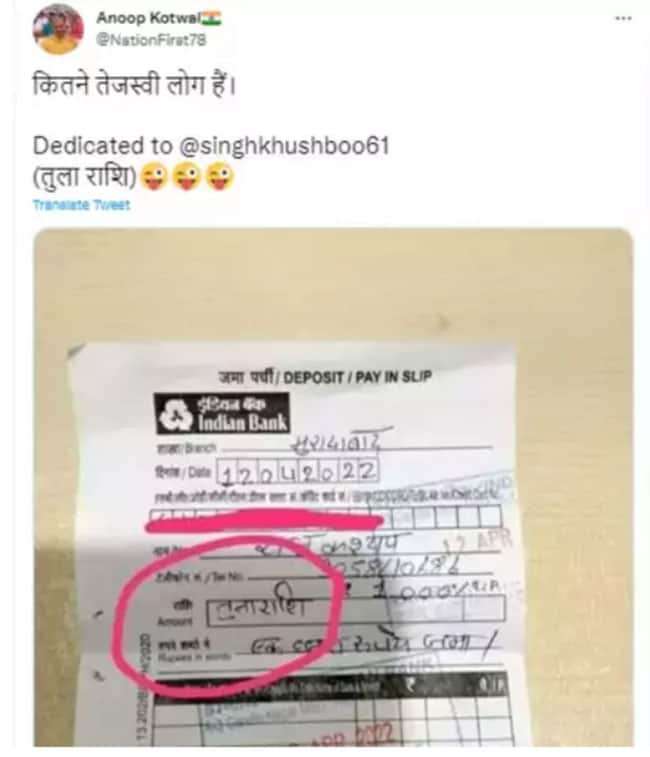Click the handwritten date boxes 12042022
Screen dimensions: 650x757
tap(297, 472)
